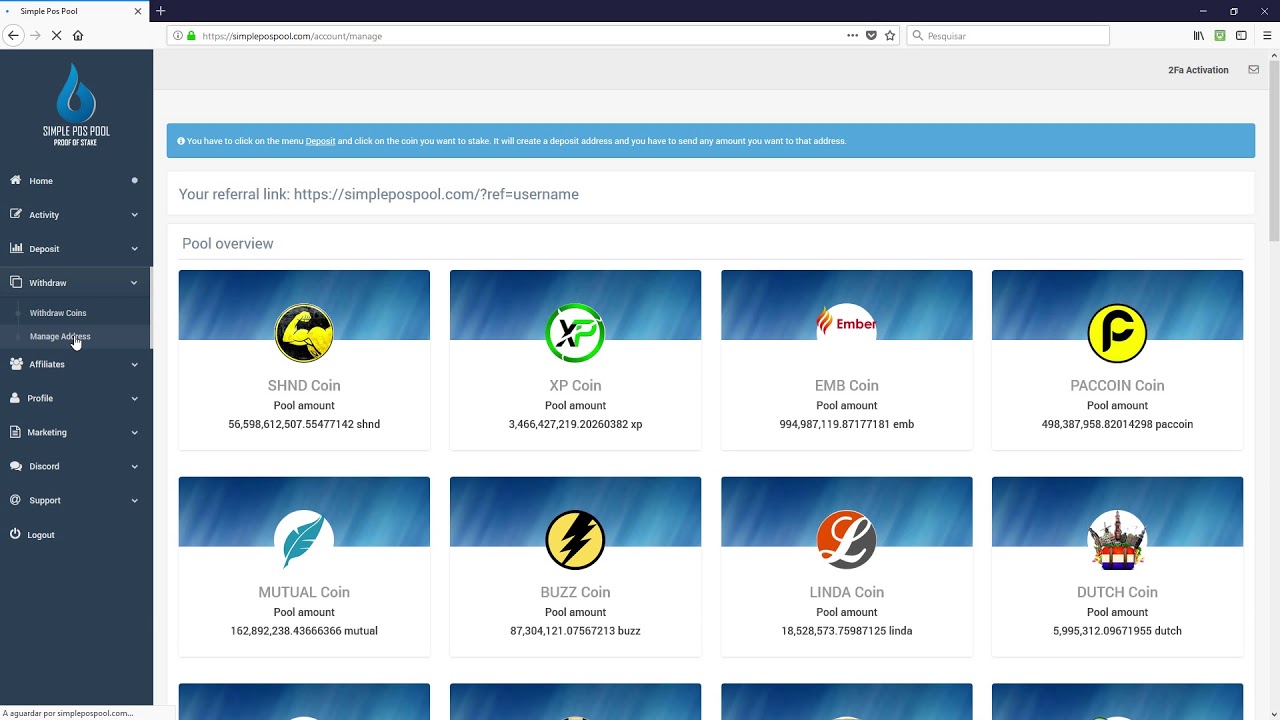This screenshot has height=720, width=1280.
Task: Click the Logout power icon
Action: pos(15,534)
